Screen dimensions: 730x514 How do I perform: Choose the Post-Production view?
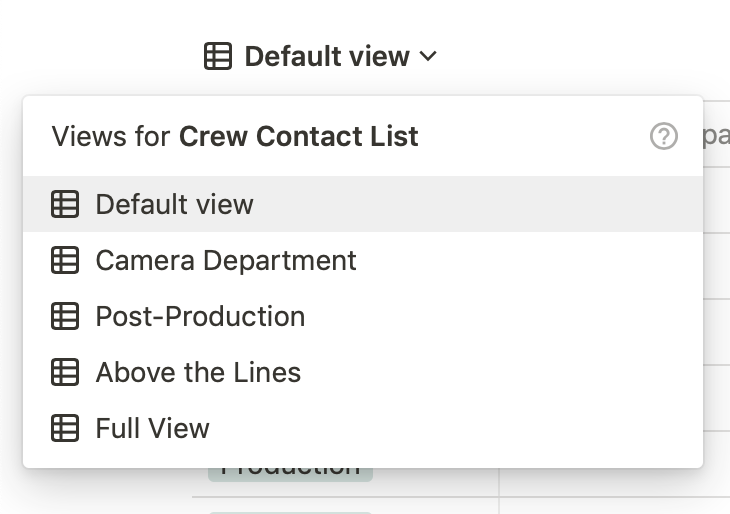(x=200, y=316)
